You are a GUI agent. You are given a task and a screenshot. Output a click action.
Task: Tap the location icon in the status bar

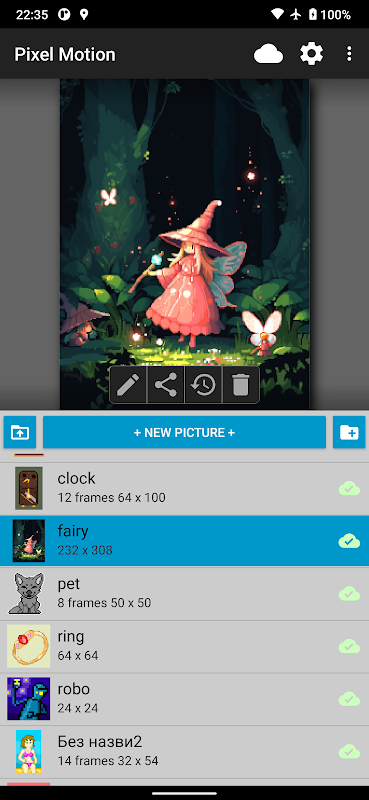[x=84, y=15]
